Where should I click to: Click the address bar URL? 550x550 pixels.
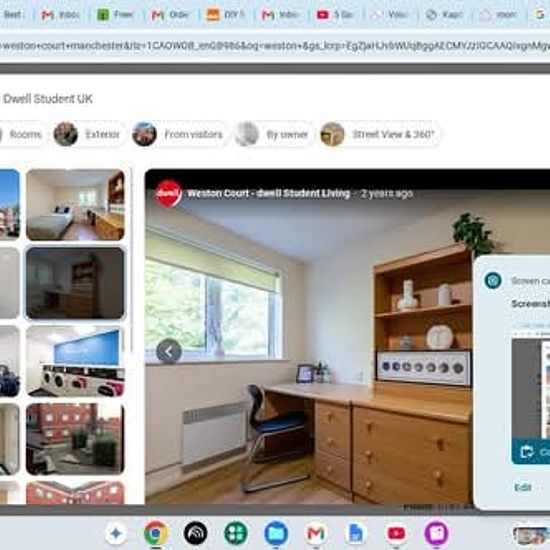coord(275,46)
